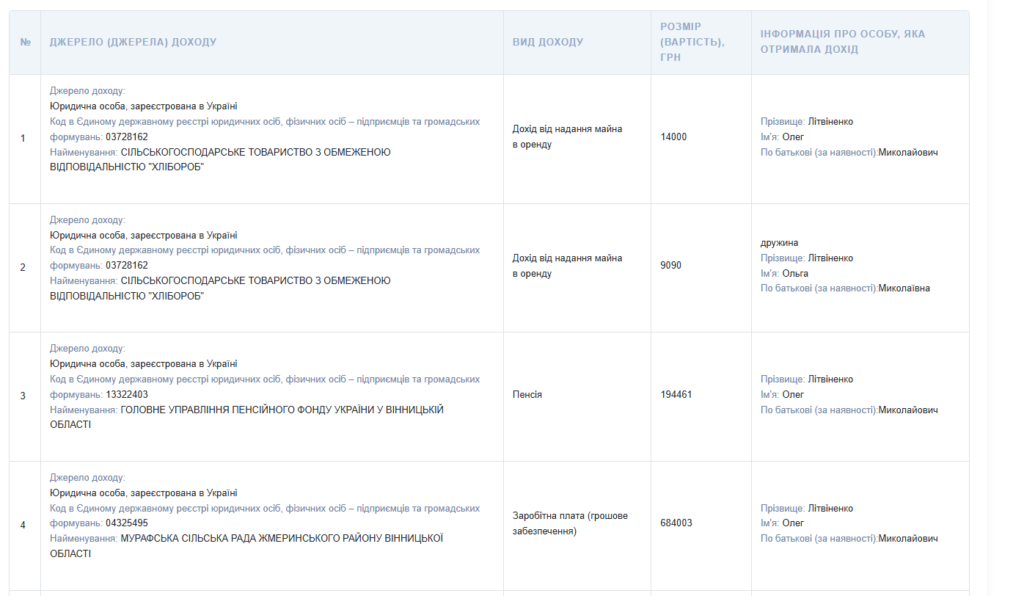Click "Мурафська сільська рада" organization name
This screenshot has height=596, width=1024.
pos(280,538)
